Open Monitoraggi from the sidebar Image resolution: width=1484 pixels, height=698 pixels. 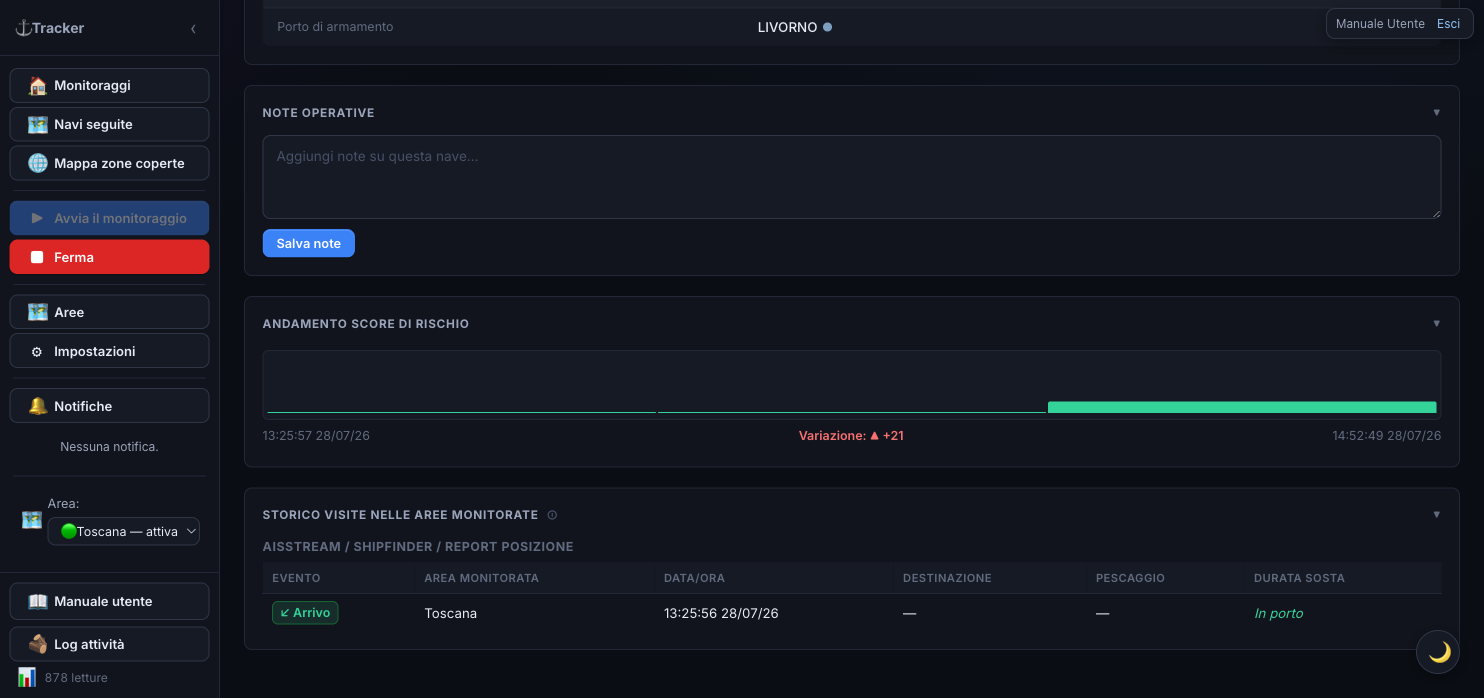point(109,85)
